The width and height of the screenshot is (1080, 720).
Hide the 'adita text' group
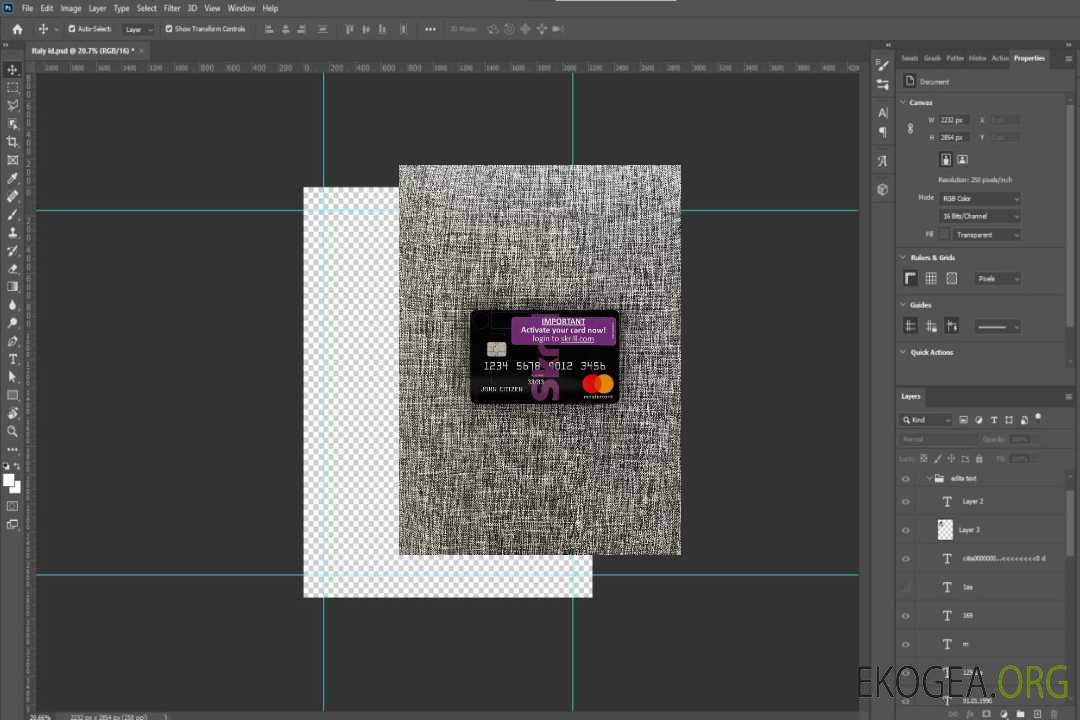tap(906, 479)
